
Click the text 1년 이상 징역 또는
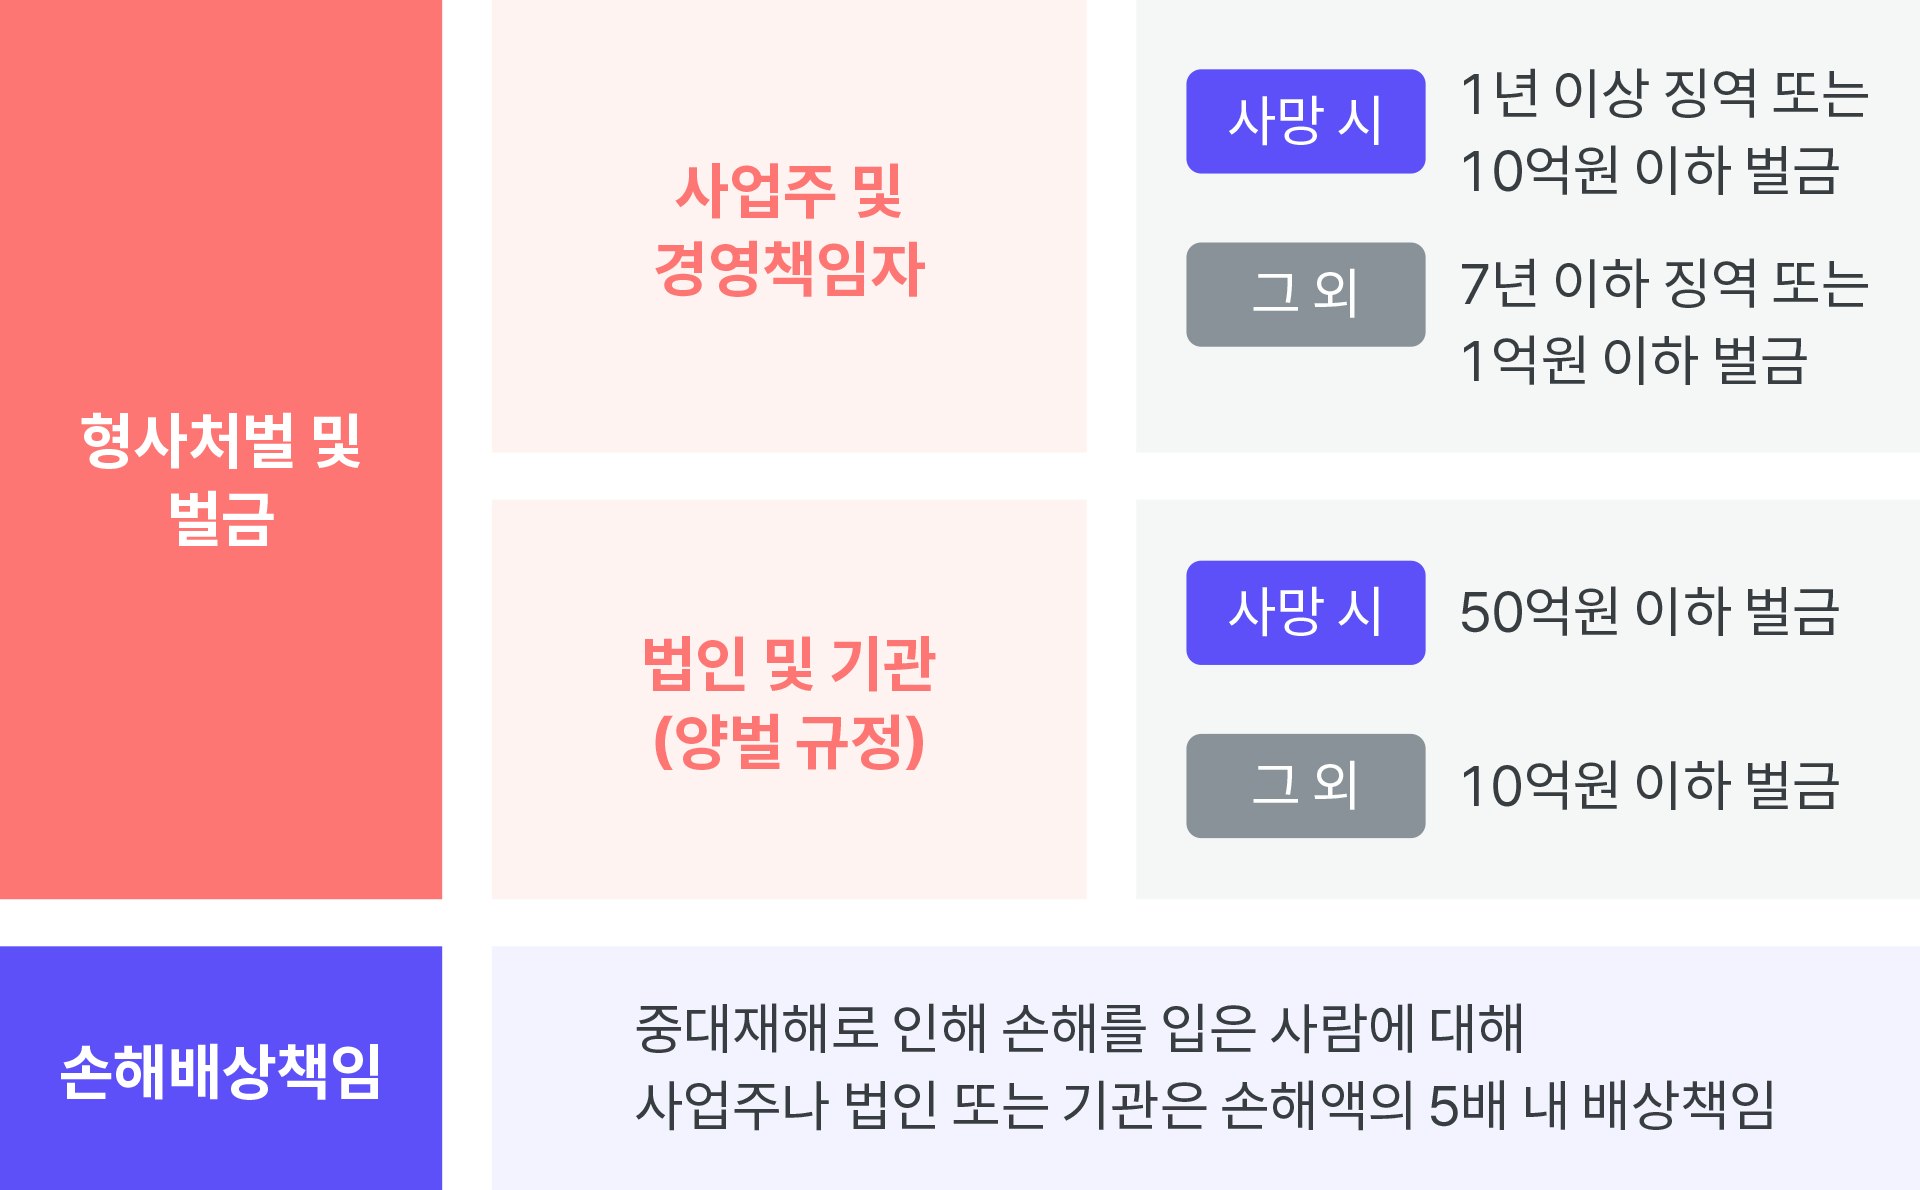(x=1664, y=94)
